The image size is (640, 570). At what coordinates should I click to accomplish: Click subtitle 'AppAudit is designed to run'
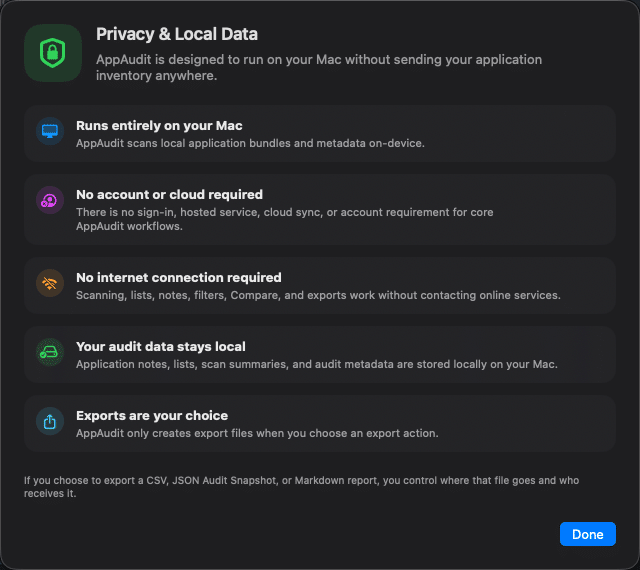(319, 67)
